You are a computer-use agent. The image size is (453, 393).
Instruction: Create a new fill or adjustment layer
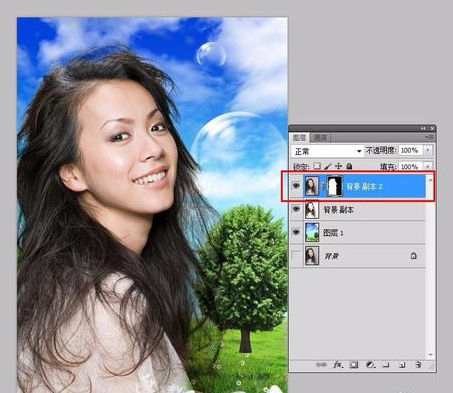coord(370,365)
